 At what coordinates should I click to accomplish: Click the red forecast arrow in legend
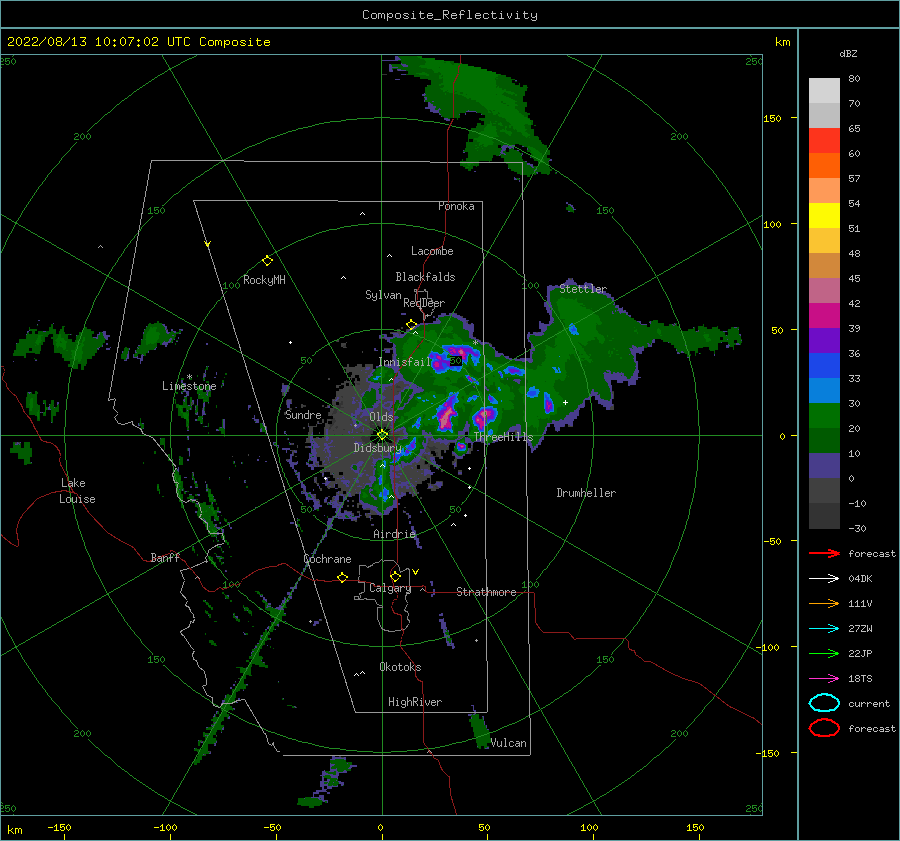824,553
